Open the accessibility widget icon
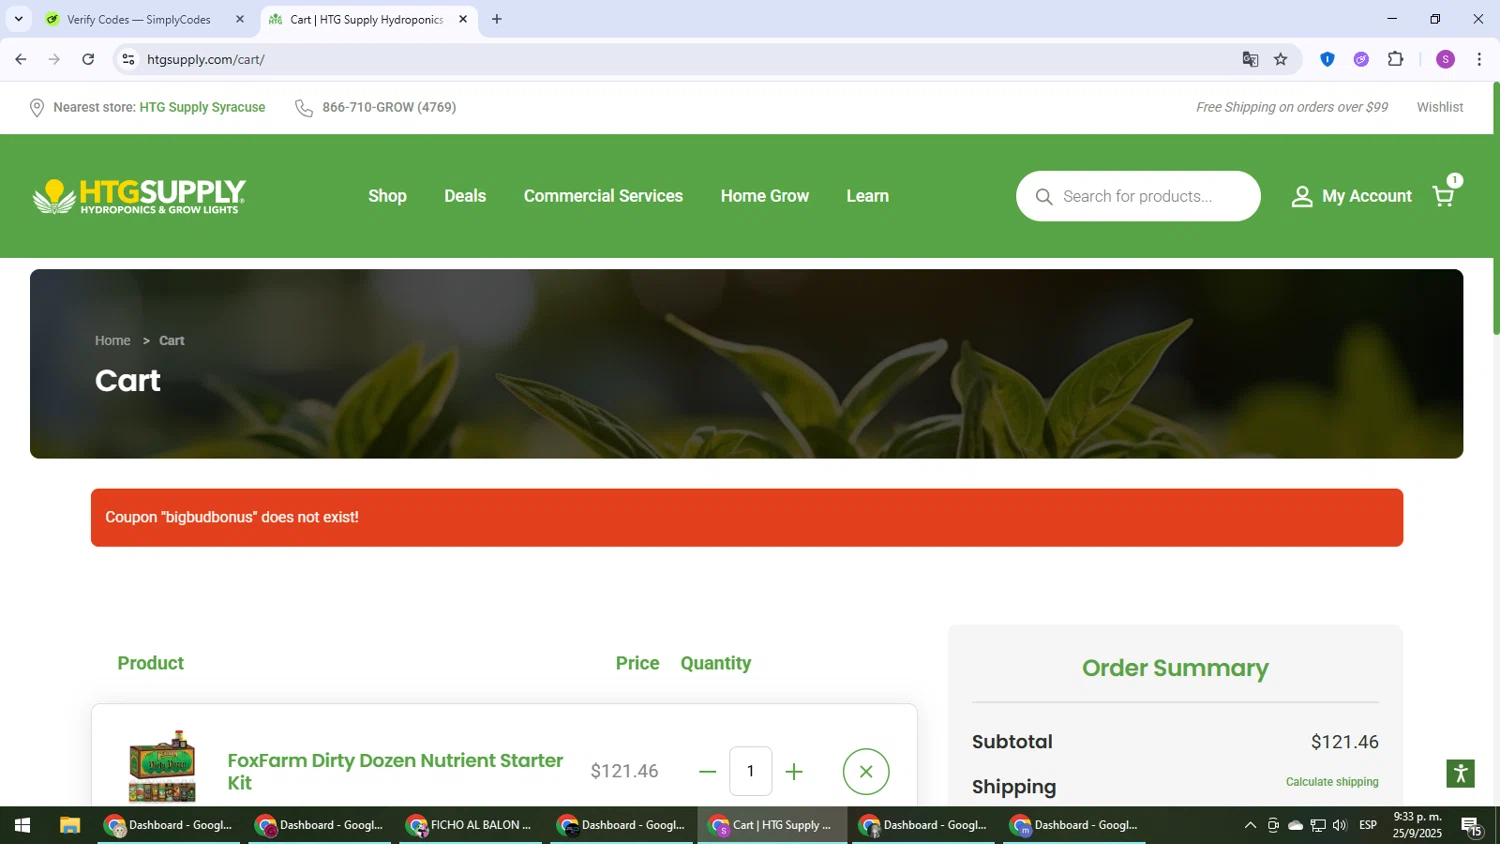Image resolution: width=1500 pixels, height=844 pixels. (x=1460, y=773)
